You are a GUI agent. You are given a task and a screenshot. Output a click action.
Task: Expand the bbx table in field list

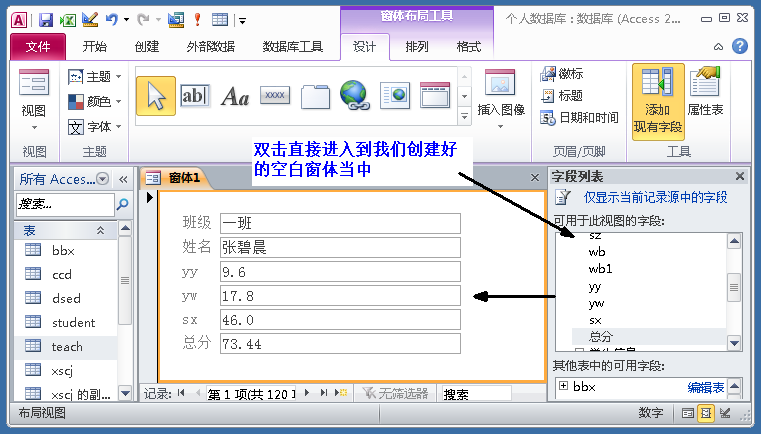tap(563, 386)
